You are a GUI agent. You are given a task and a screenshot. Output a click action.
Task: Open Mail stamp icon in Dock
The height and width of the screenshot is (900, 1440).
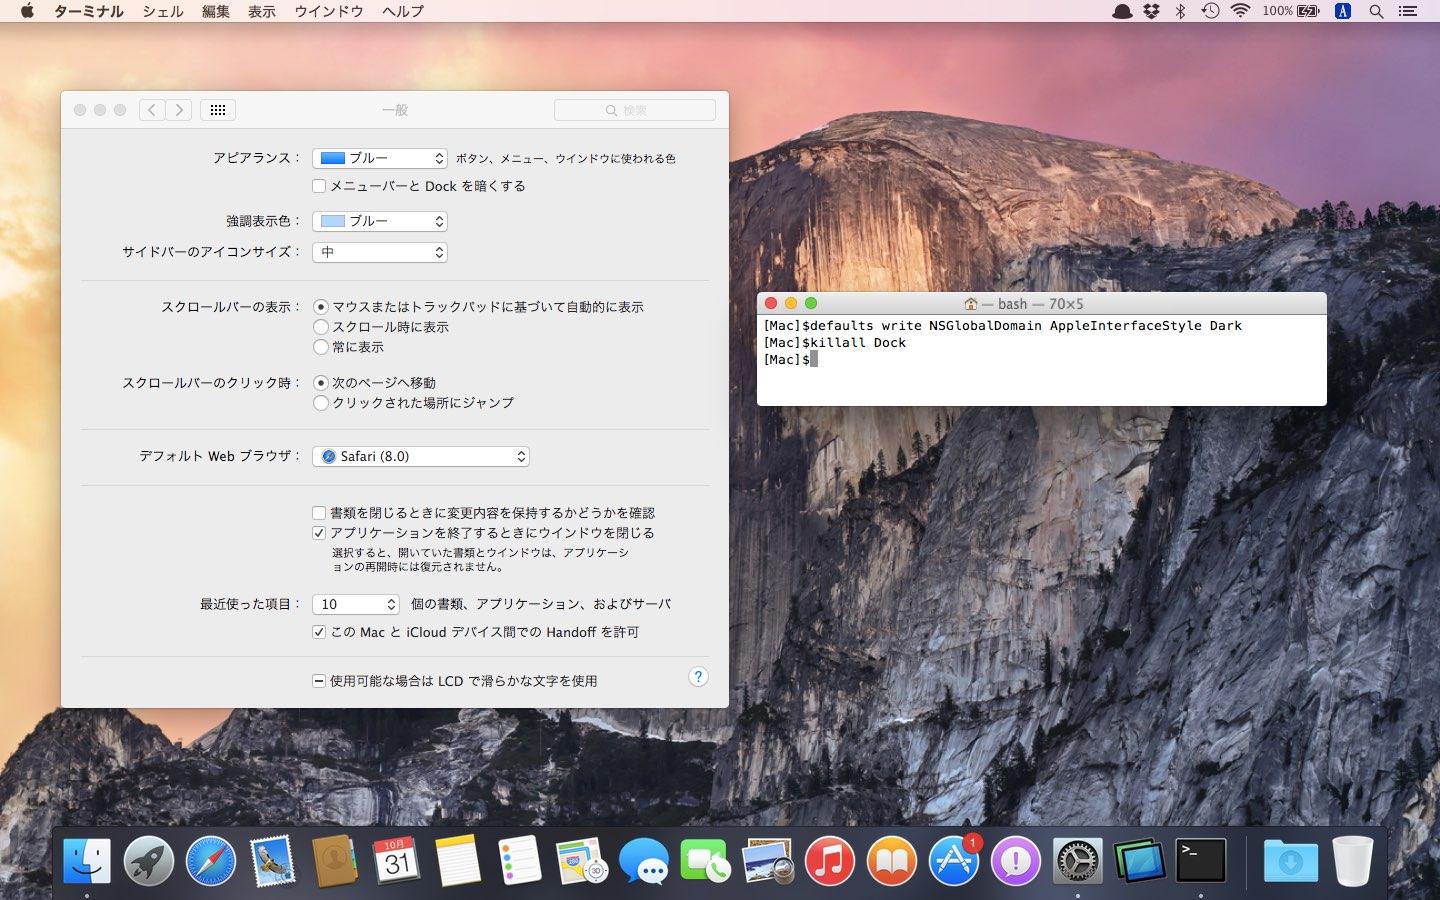273,860
